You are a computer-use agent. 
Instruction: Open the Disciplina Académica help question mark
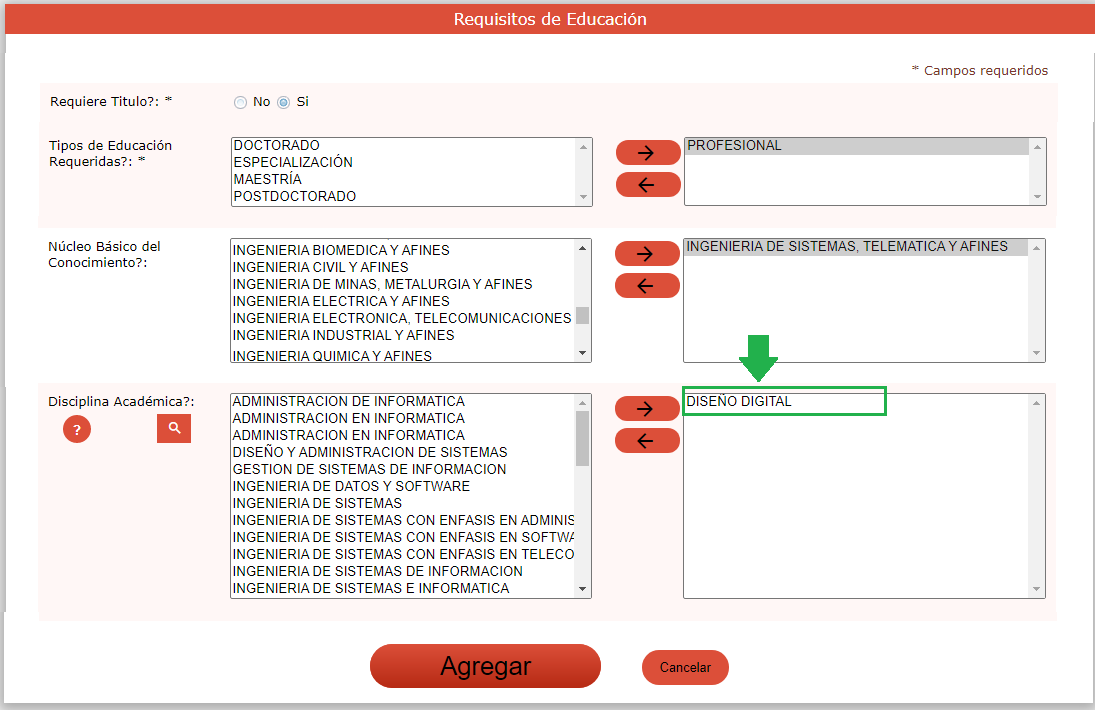pyautogui.click(x=77, y=429)
